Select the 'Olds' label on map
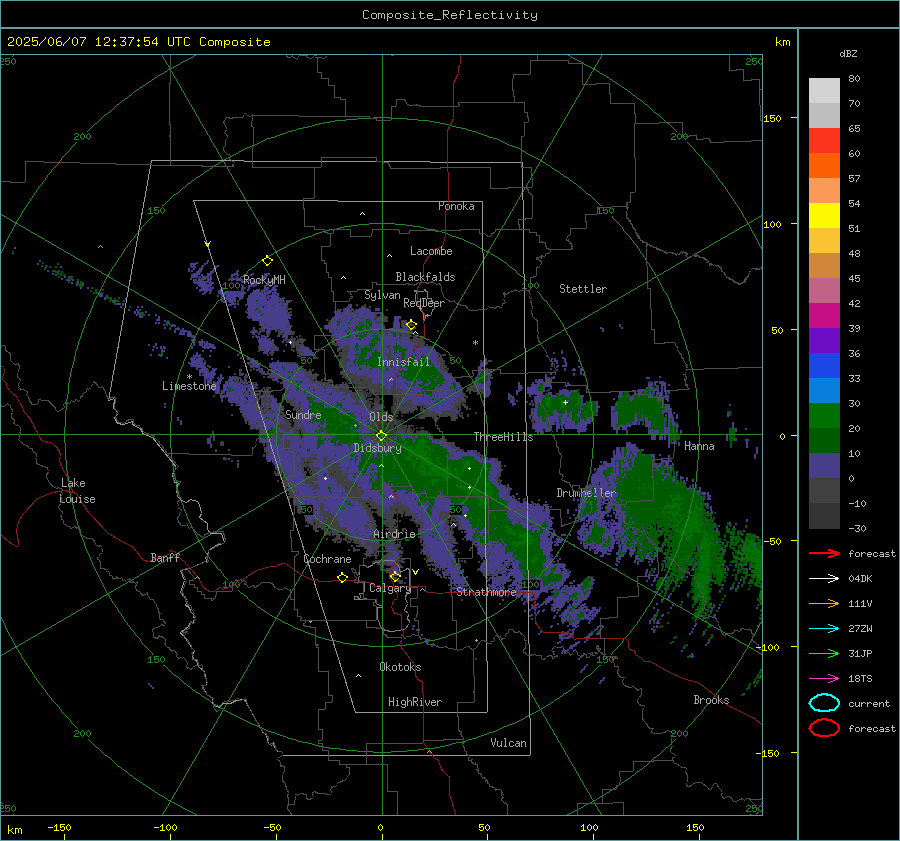This screenshot has width=900, height=841. (381, 417)
